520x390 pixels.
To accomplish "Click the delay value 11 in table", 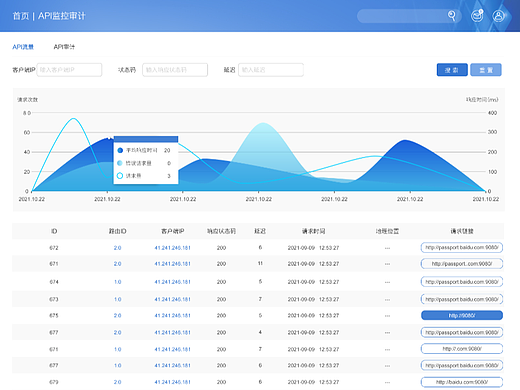I will 260,264.
